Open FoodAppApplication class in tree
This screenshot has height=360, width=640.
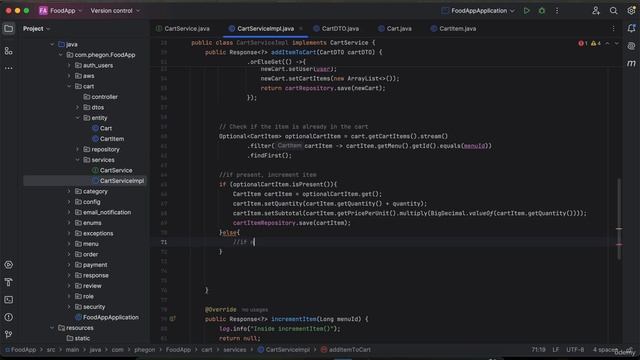[x=107, y=317]
